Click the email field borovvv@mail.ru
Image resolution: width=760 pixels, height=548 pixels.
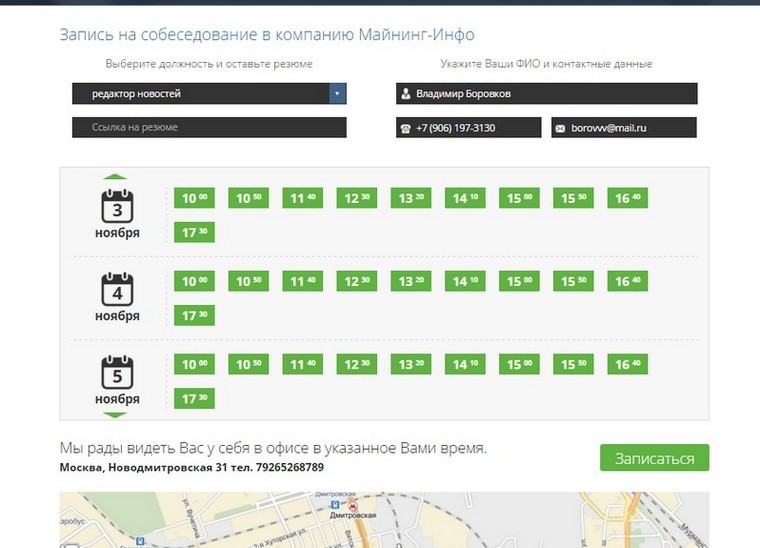624,127
